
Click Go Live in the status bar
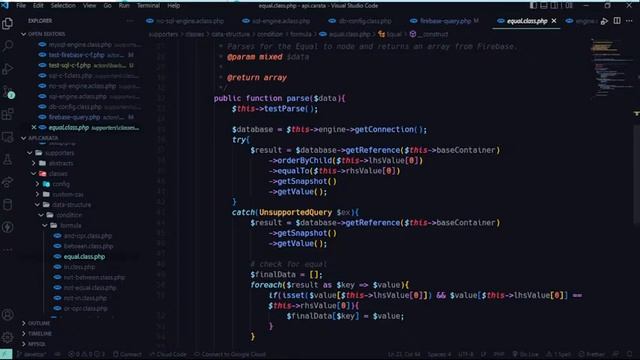pos(526,354)
